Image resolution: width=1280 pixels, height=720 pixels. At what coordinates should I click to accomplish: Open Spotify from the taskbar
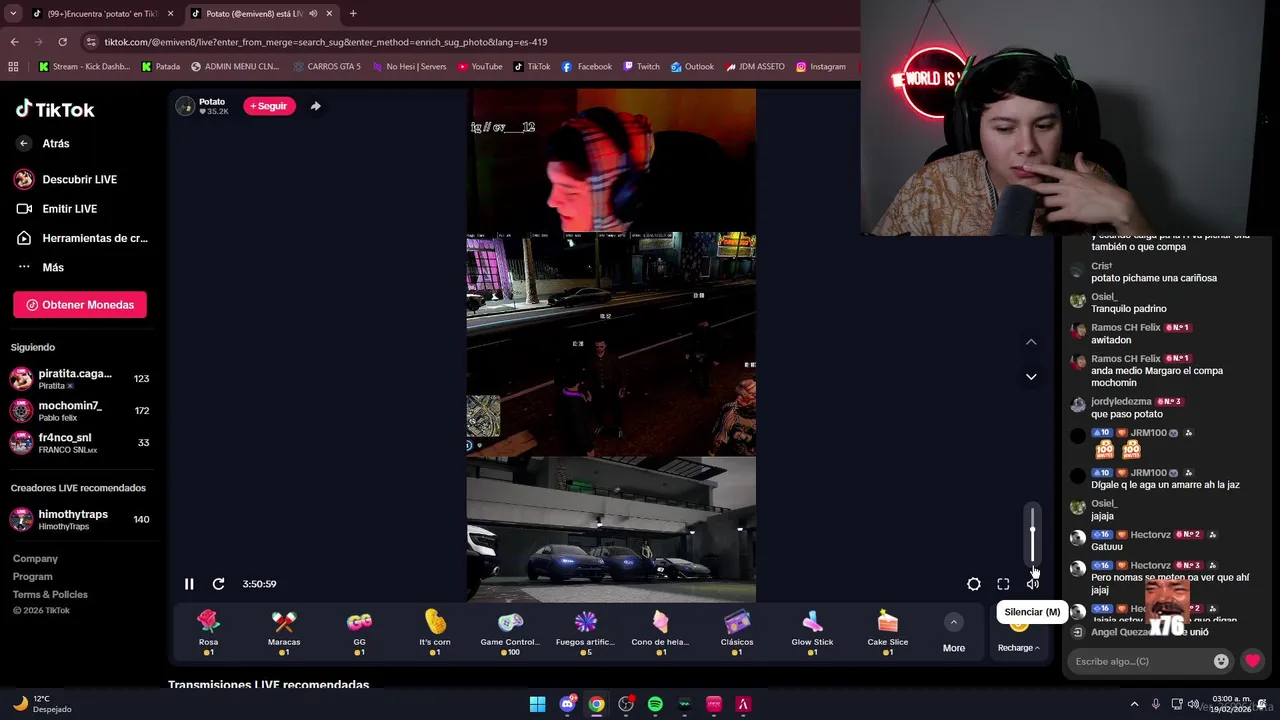[655, 704]
